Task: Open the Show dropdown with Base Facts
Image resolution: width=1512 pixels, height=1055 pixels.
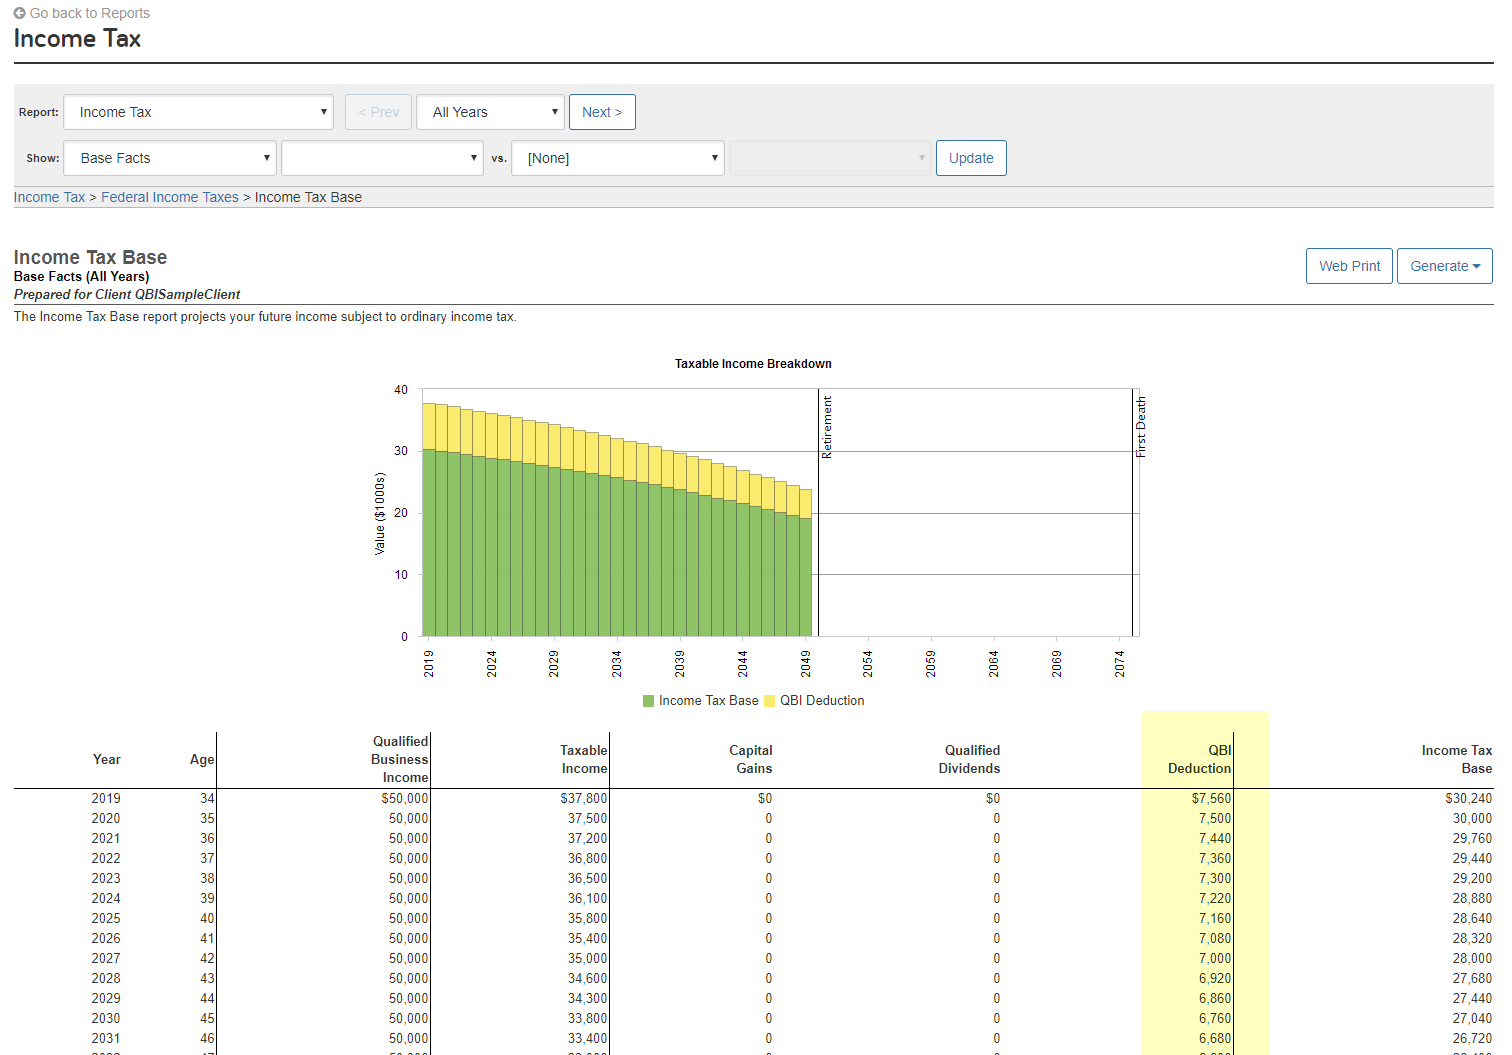Action: [170, 158]
